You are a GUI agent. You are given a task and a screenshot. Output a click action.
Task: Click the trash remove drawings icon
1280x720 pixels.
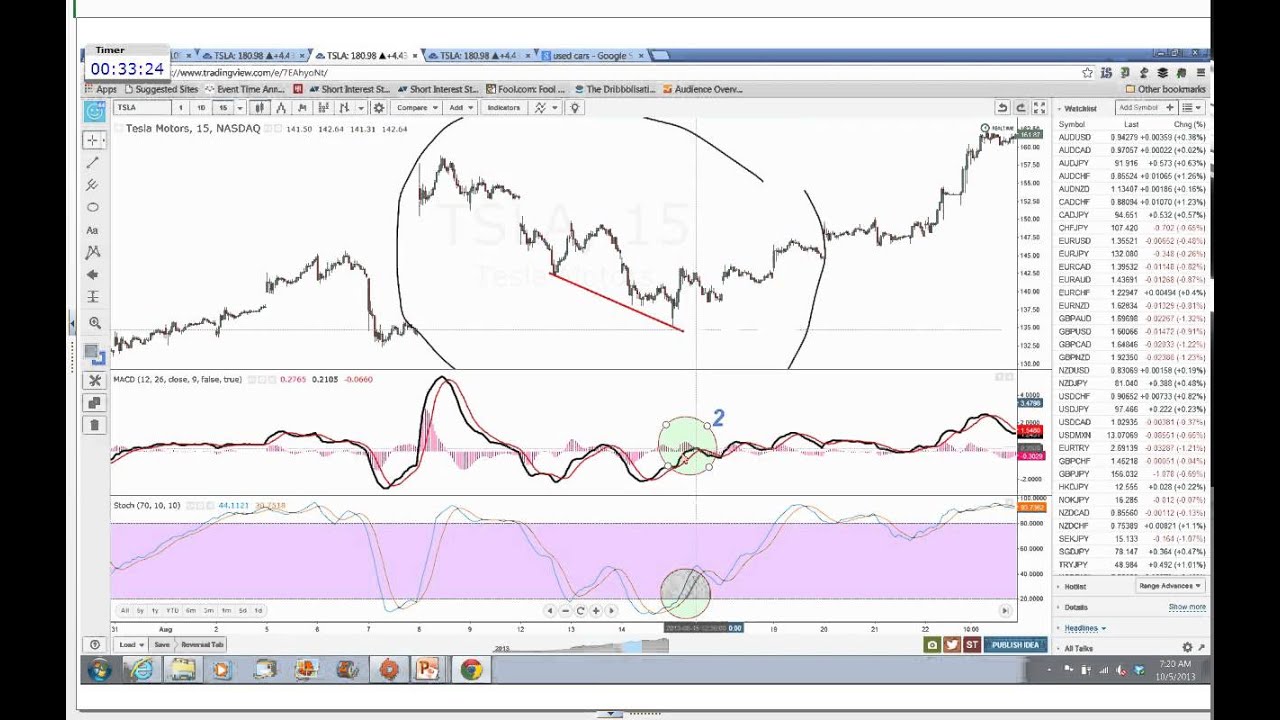click(94, 425)
